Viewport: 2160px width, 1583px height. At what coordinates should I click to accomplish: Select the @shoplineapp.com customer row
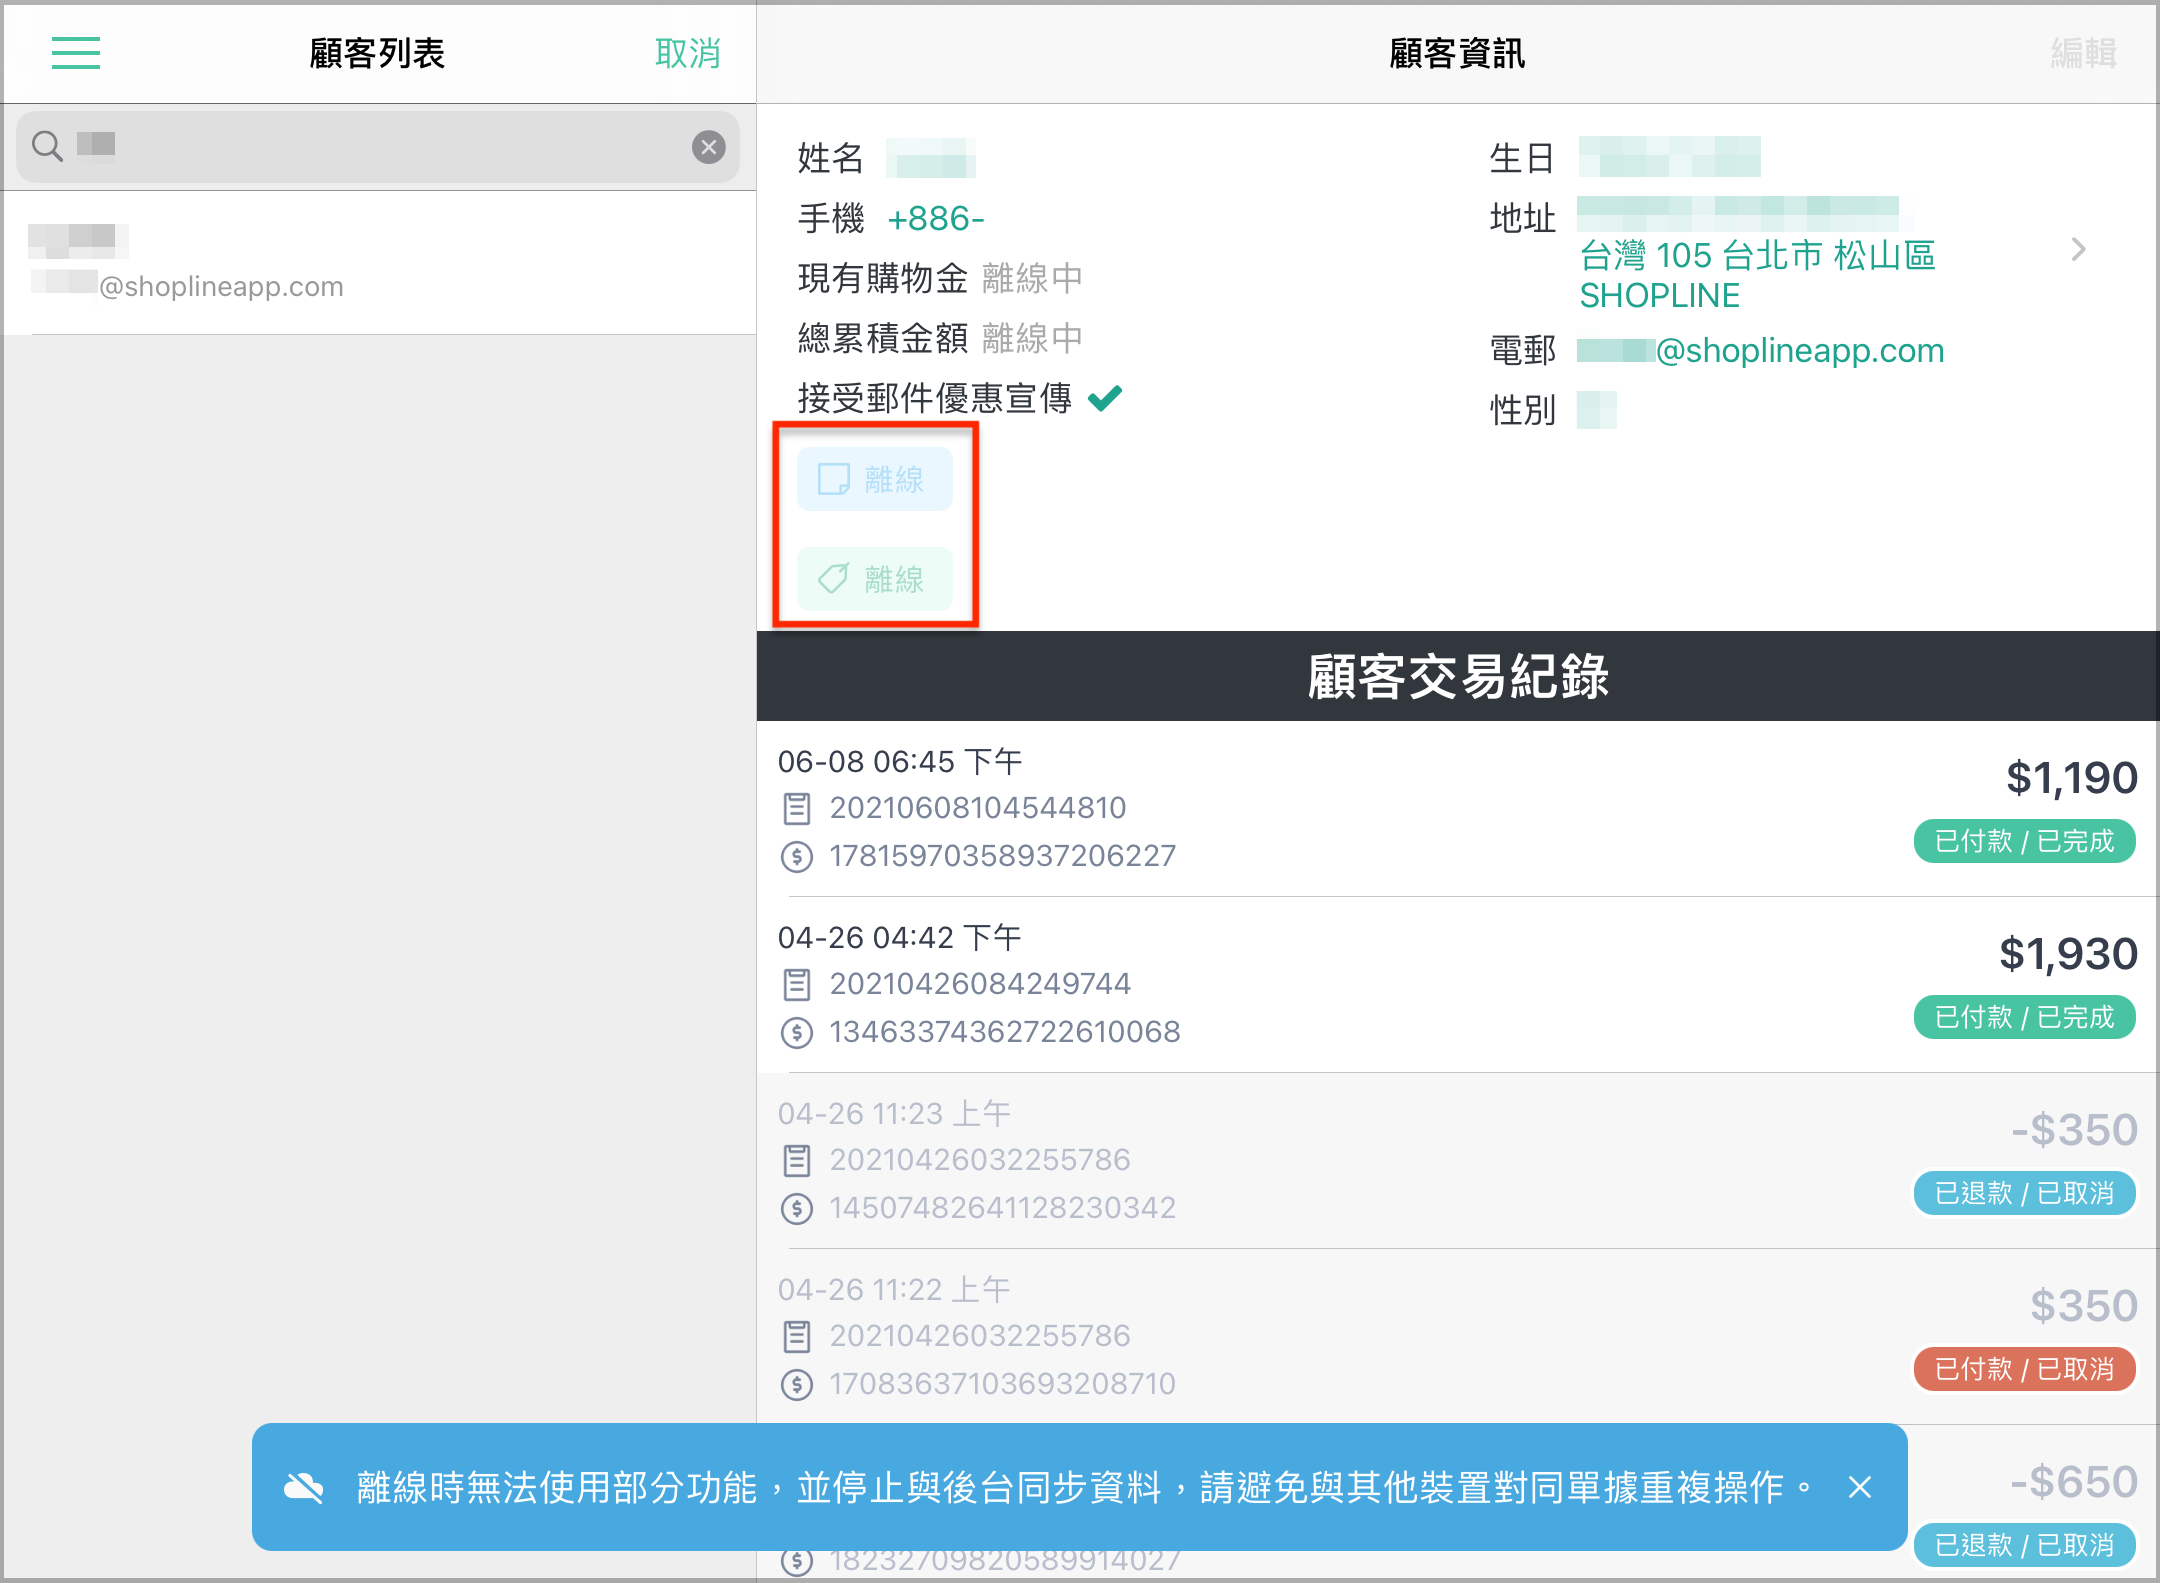click(x=378, y=263)
